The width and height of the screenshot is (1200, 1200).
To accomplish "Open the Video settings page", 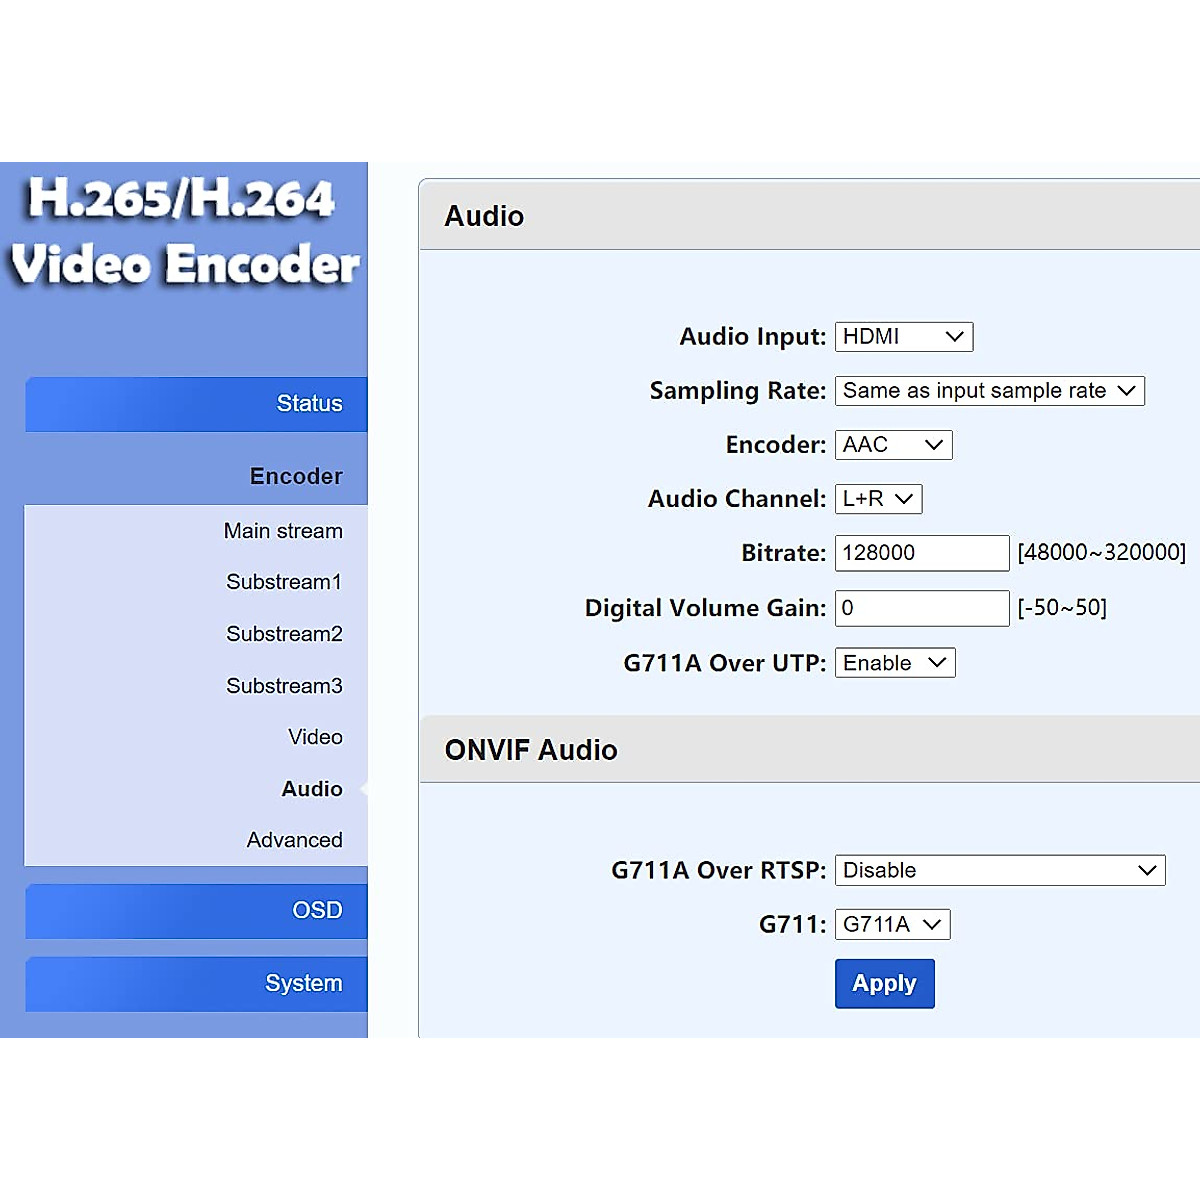I will pyautogui.click(x=315, y=737).
